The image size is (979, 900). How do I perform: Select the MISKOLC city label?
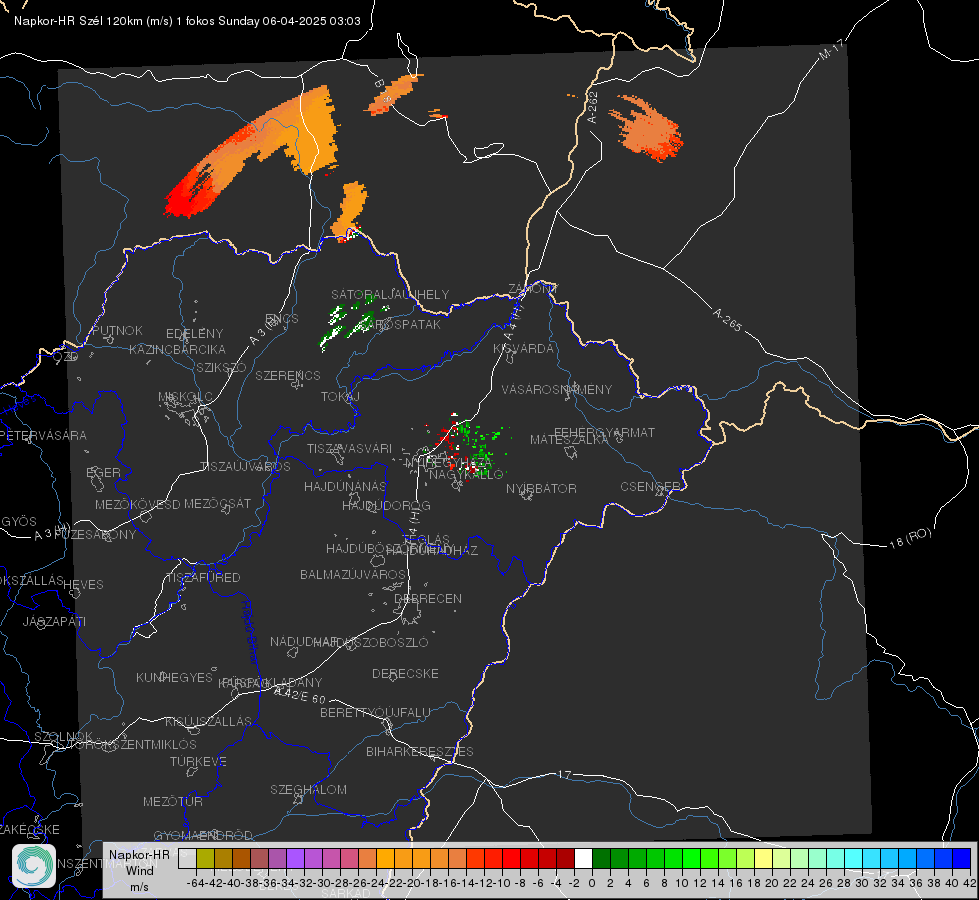coord(185,397)
